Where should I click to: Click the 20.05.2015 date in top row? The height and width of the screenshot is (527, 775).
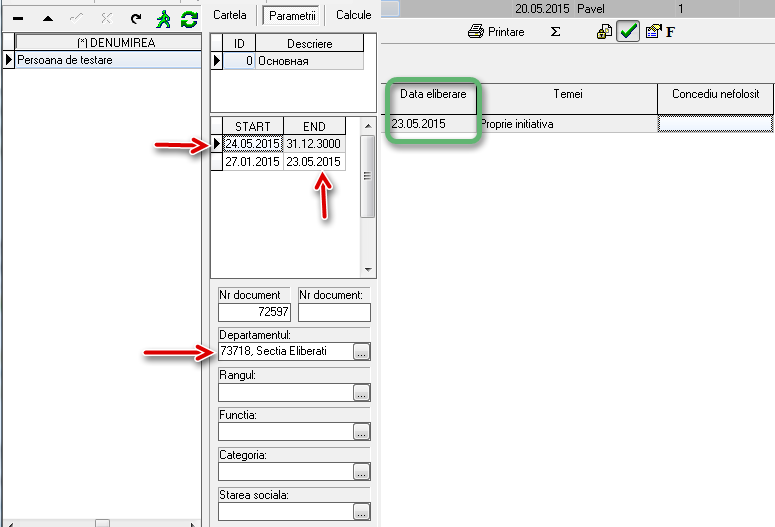[542, 8]
